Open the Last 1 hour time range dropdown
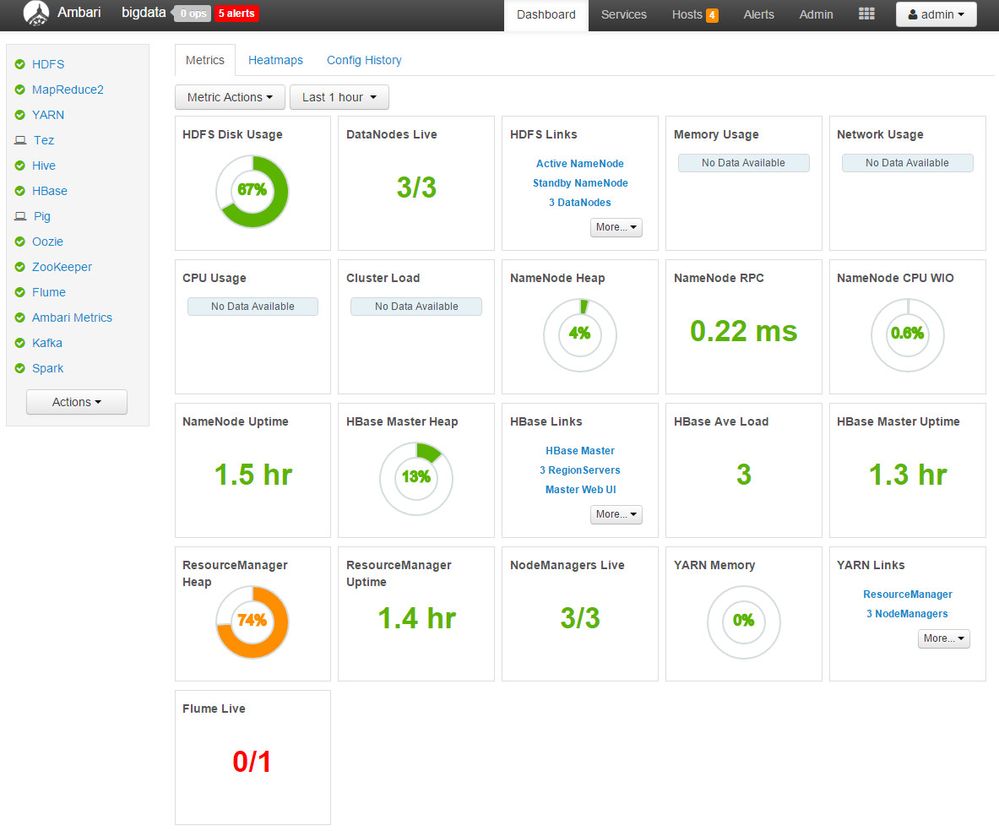Screen dimensions: 999x831 pyautogui.click(x=339, y=98)
